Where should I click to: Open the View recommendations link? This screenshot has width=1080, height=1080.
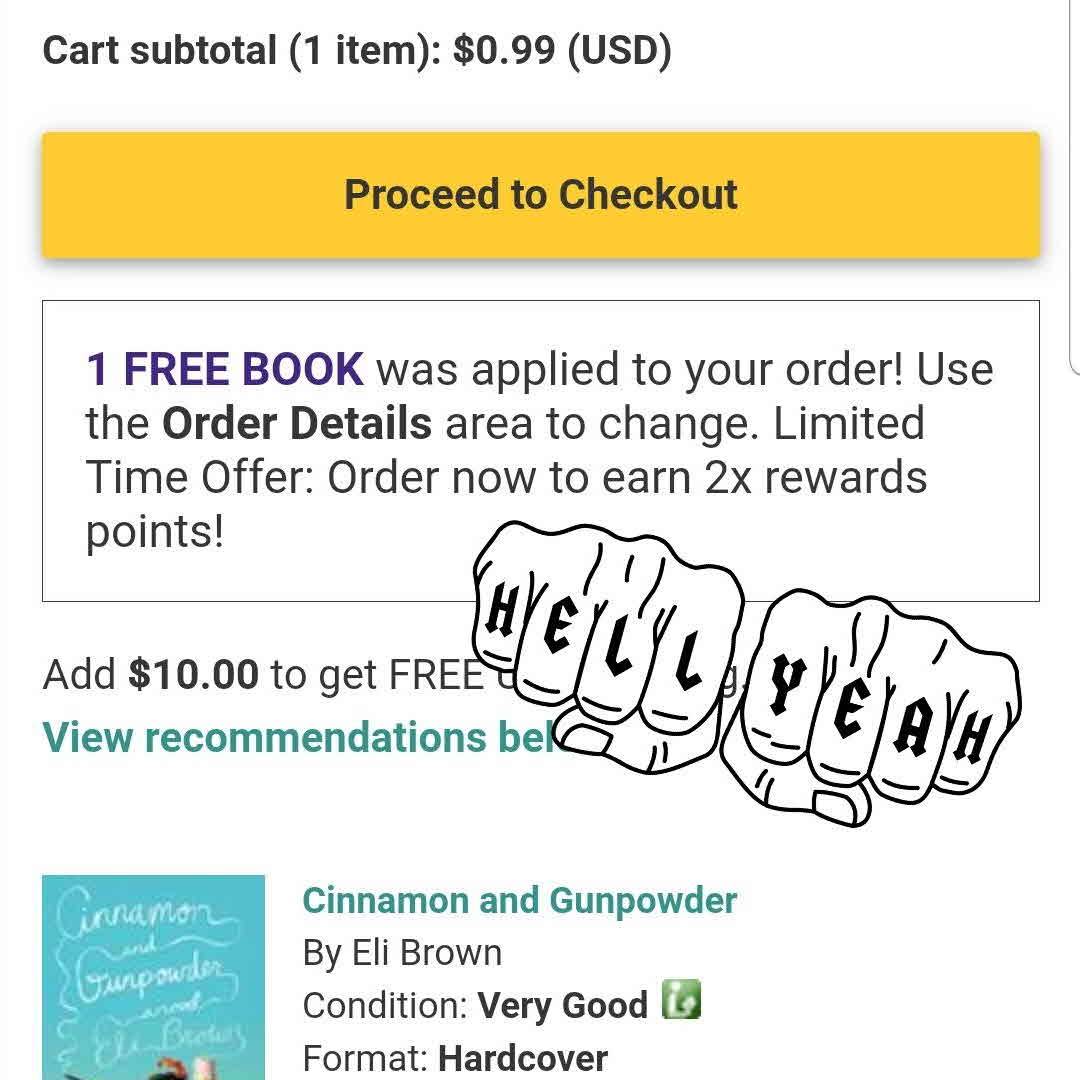[297, 737]
